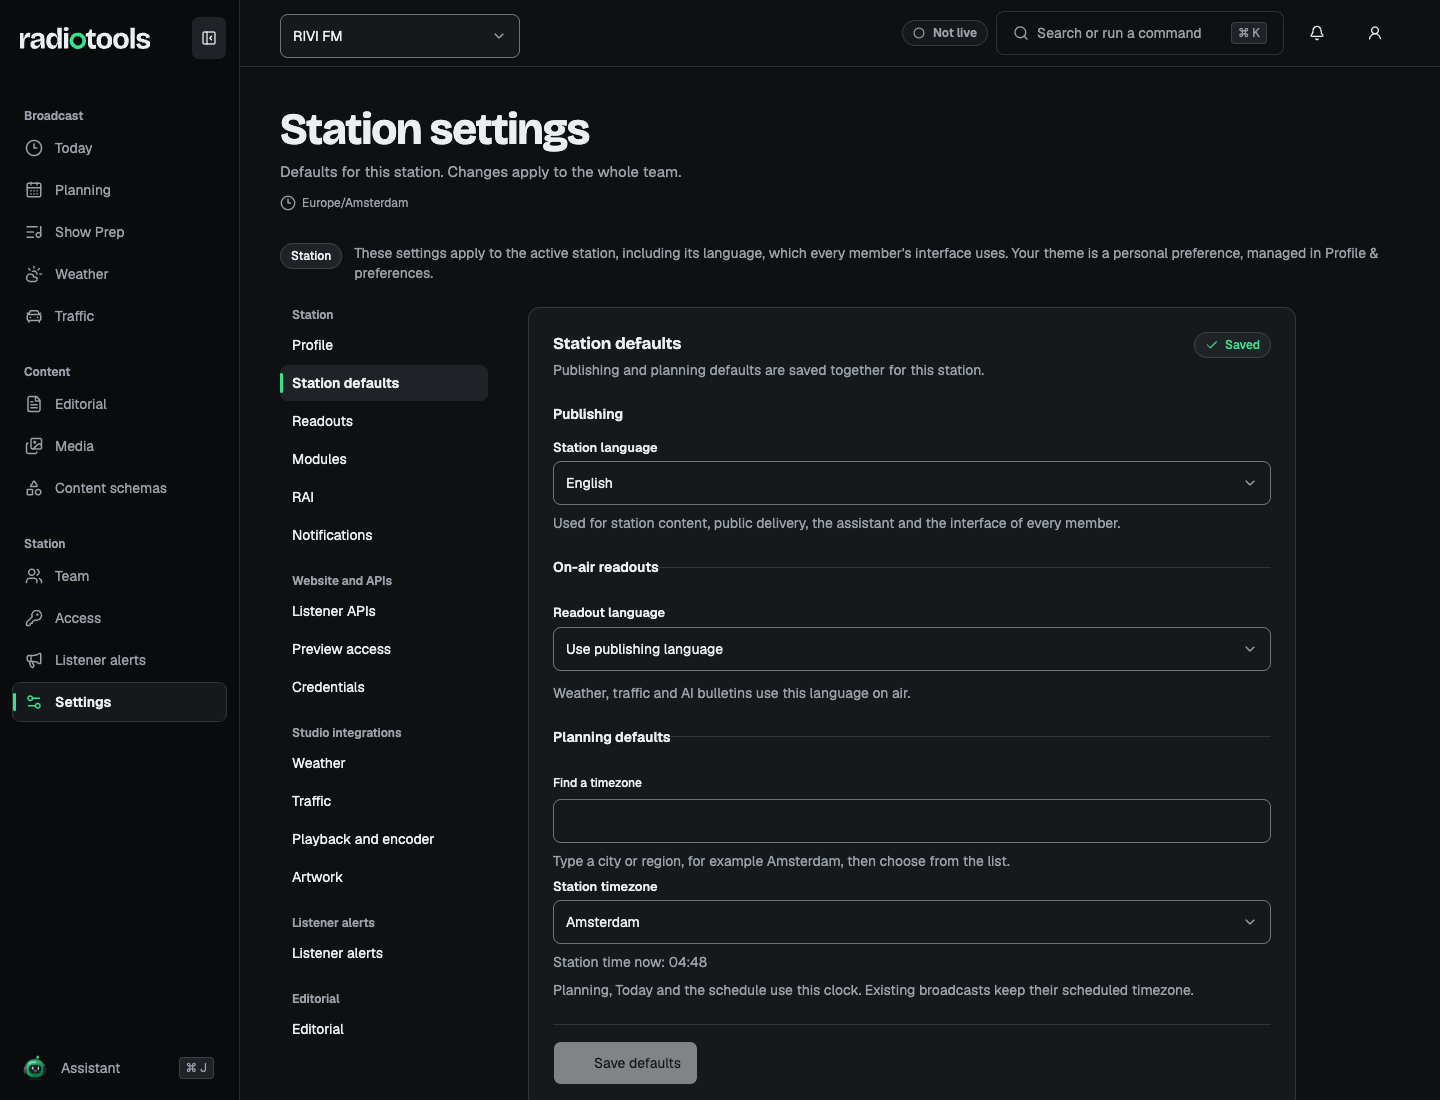Click the Content schemas shapes icon
The width and height of the screenshot is (1440, 1100).
(34, 488)
